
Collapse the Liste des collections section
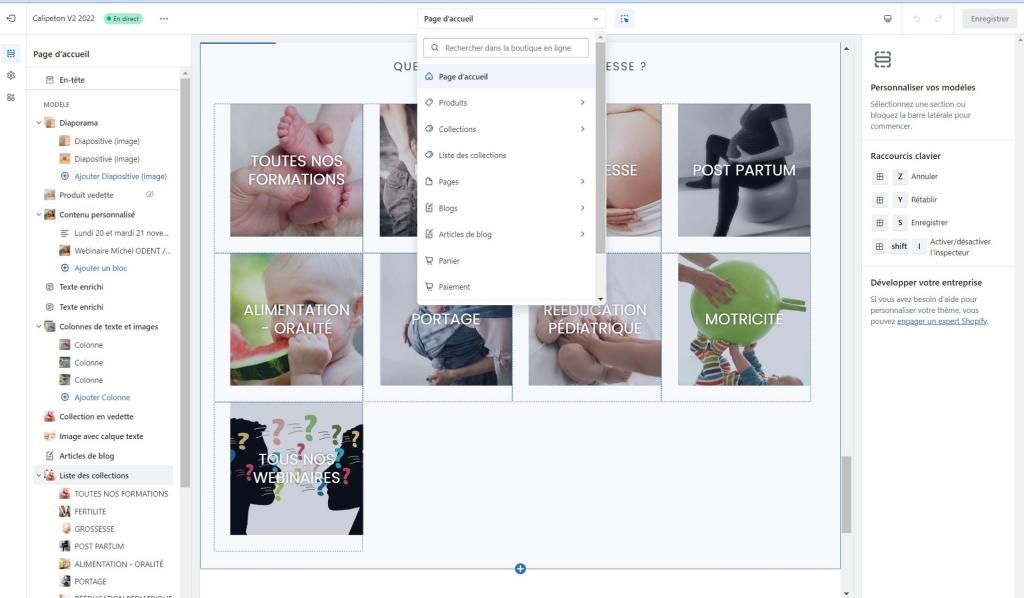pyautogui.click(x=39, y=475)
